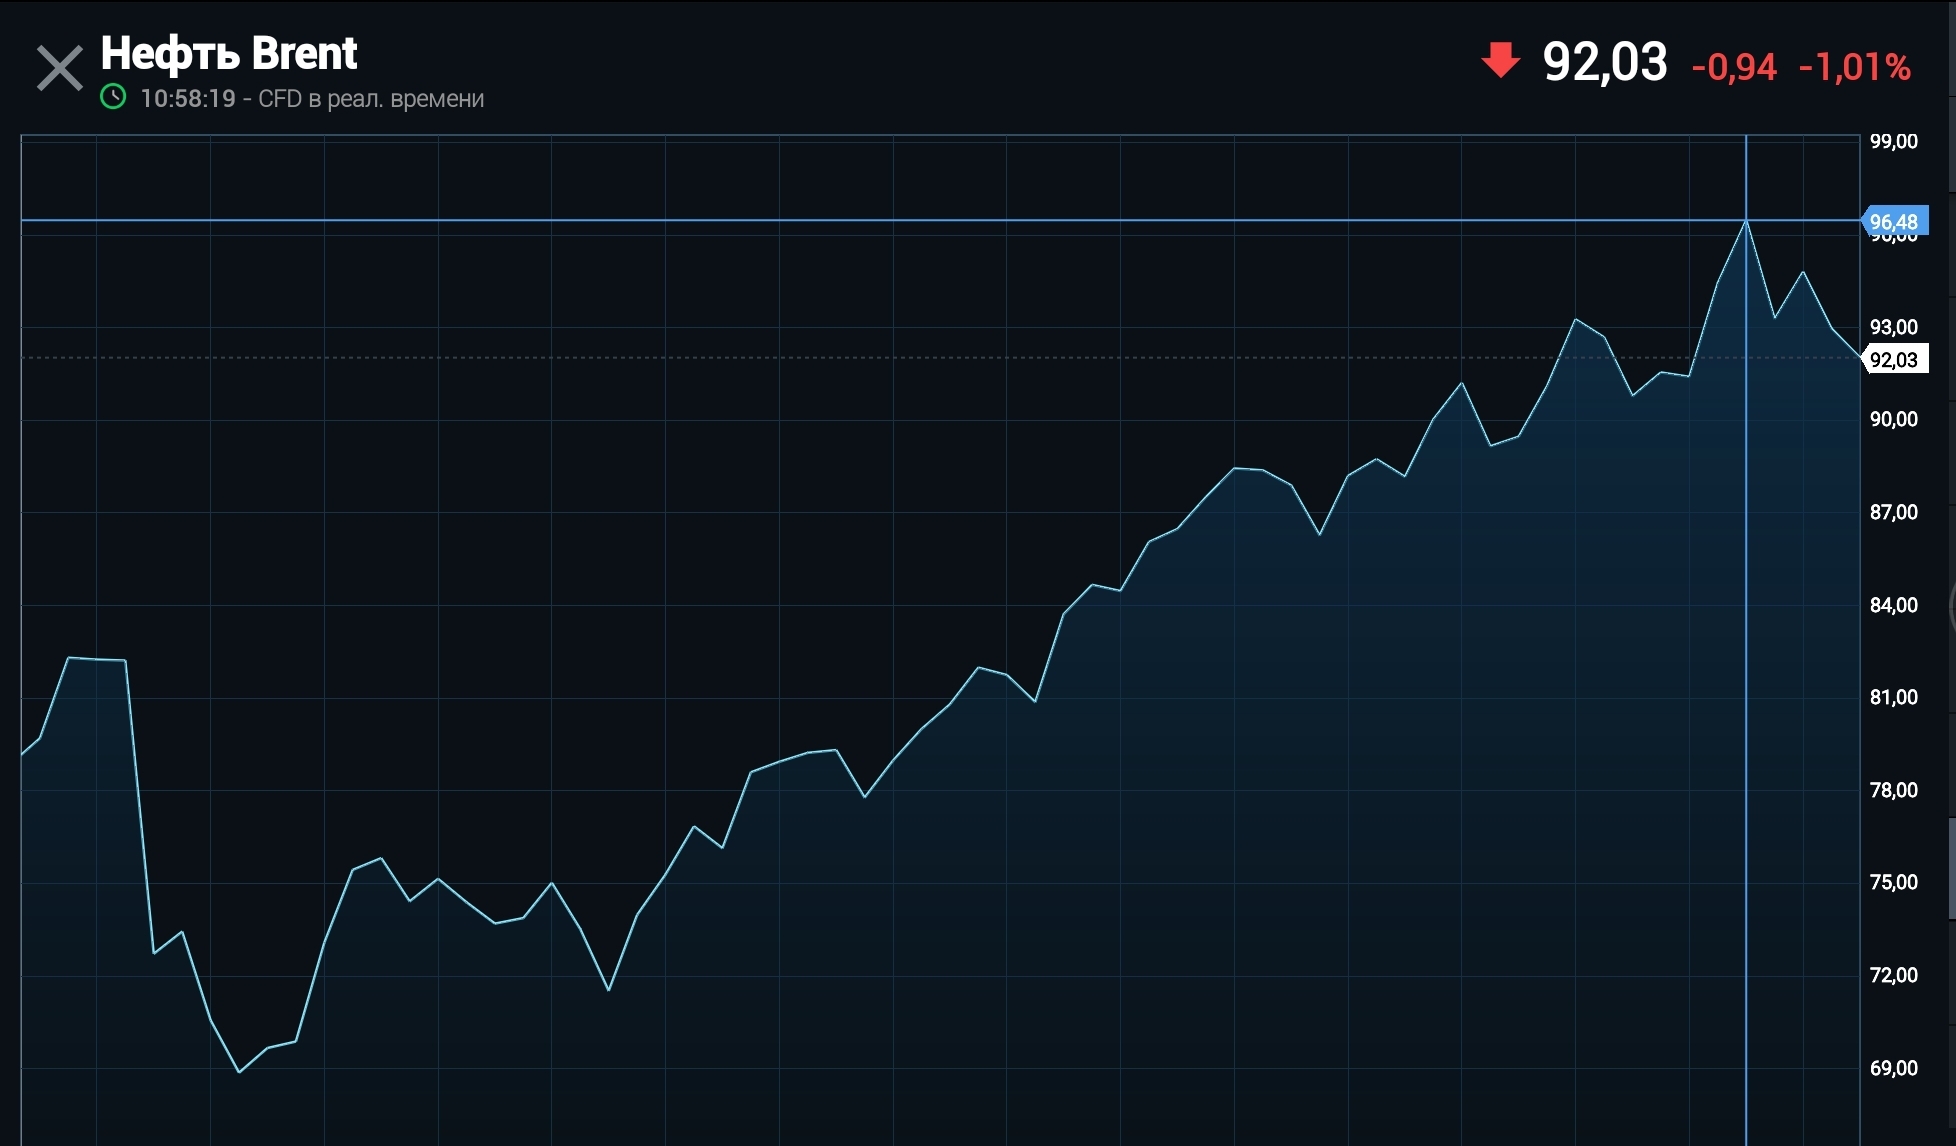The height and width of the screenshot is (1146, 1956).
Task: Click the green clock icon beside the time
Action: pyautogui.click(x=113, y=97)
